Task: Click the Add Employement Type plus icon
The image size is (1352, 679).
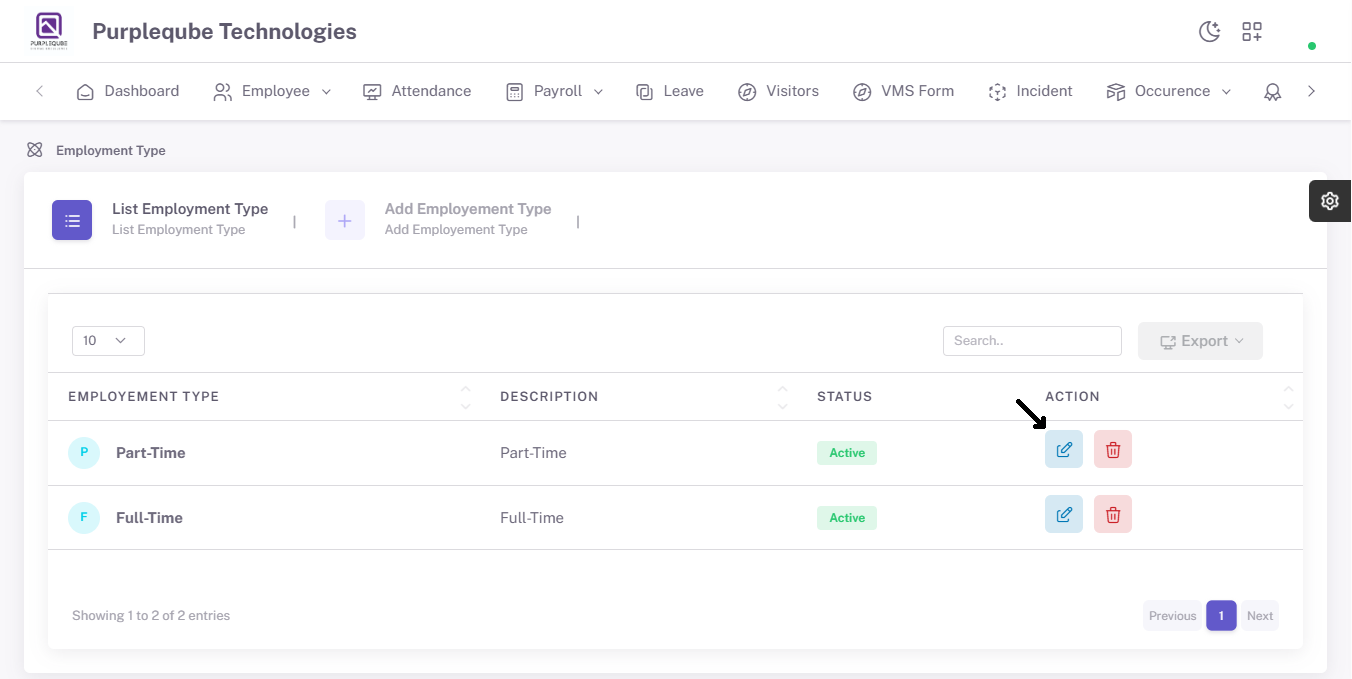Action: pyautogui.click(x=345, y=220)
